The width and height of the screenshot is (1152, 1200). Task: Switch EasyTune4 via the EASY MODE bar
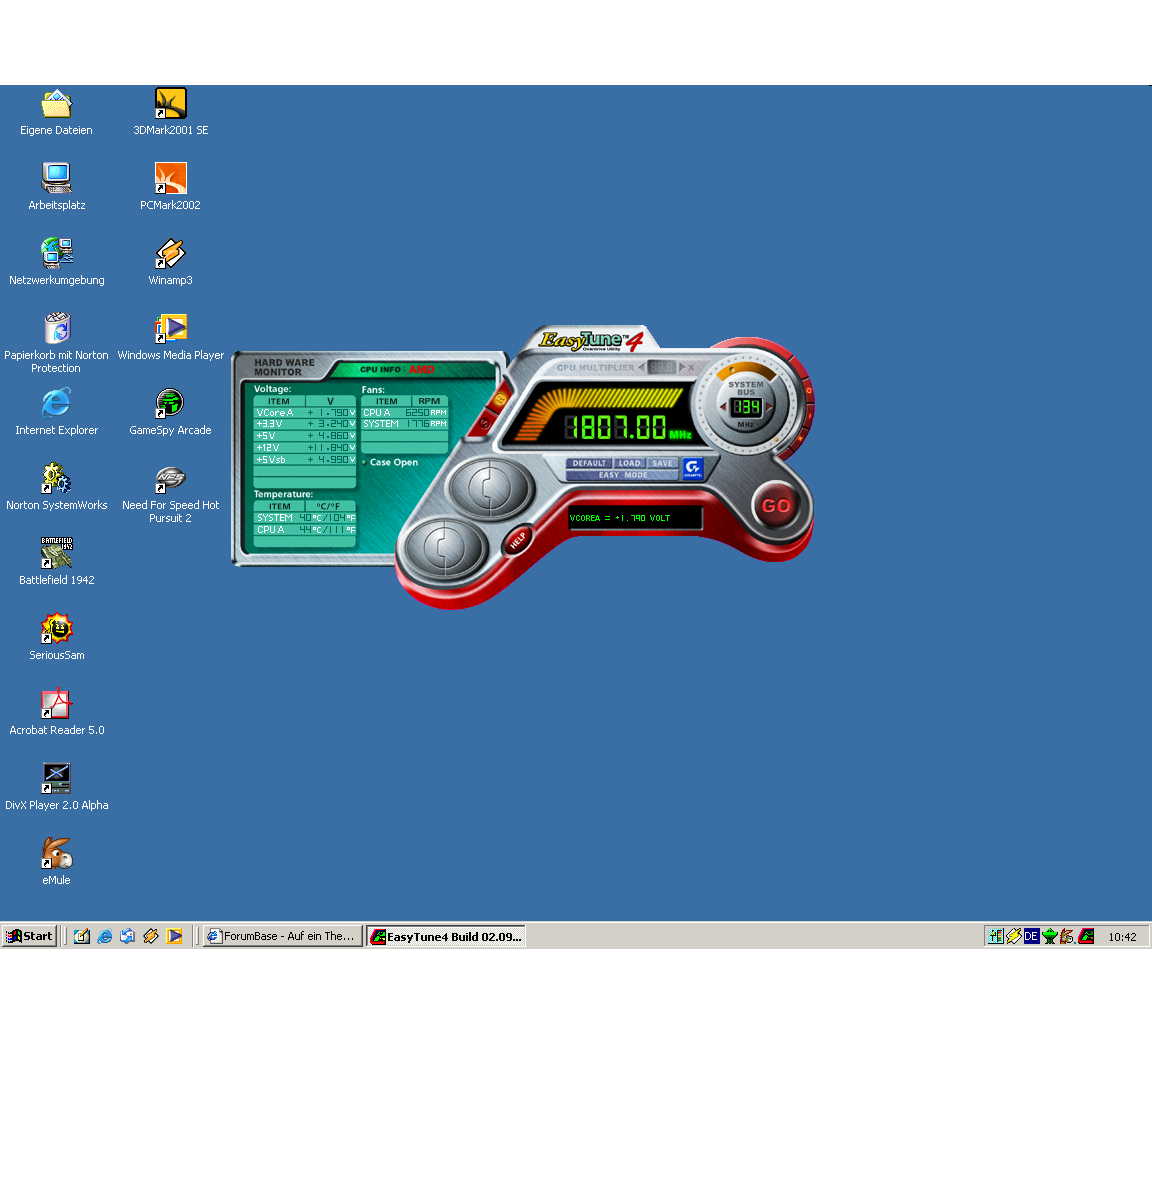coord(622,475)
